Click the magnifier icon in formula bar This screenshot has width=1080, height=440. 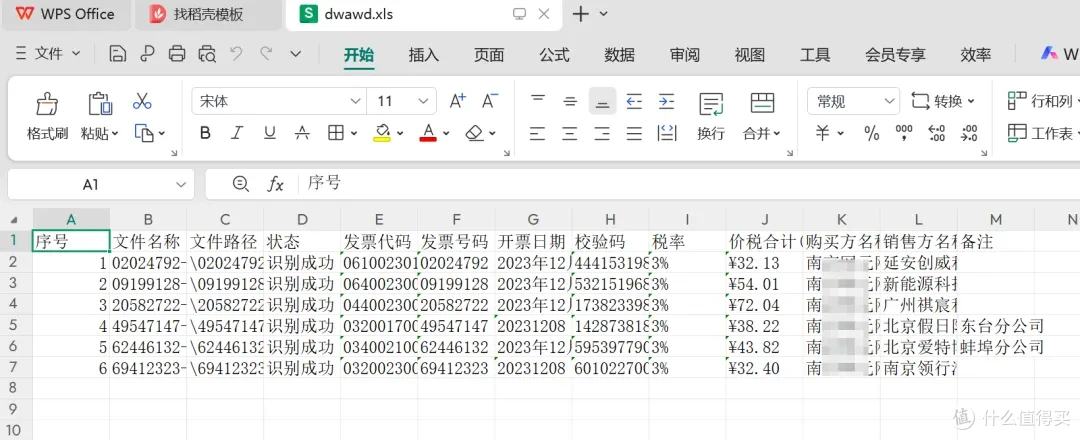(240, 183)
